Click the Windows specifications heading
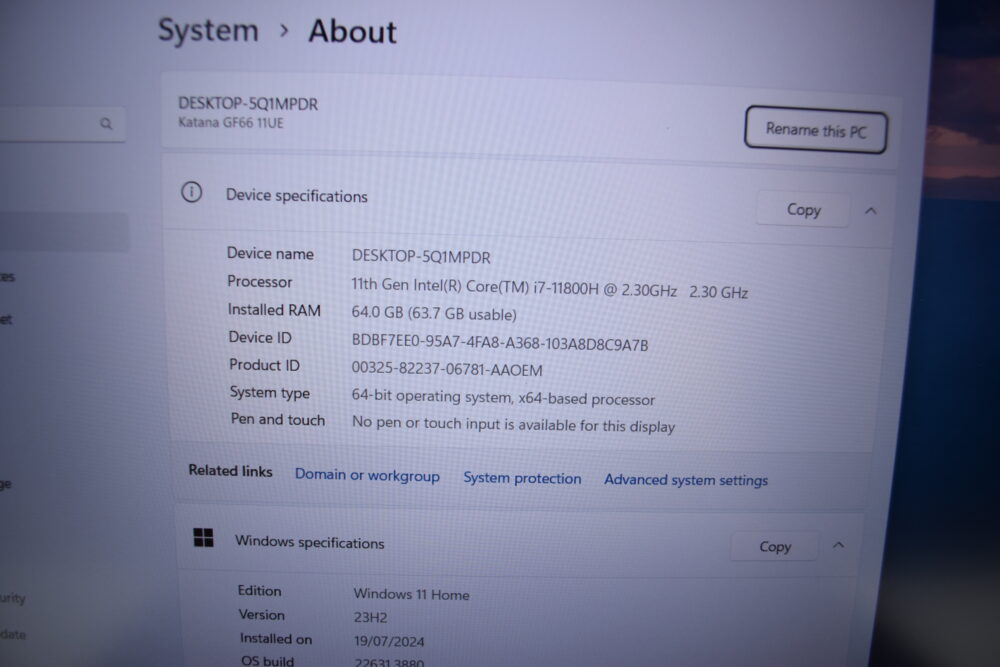1000x667 pixels. click(x=309, y=542)
